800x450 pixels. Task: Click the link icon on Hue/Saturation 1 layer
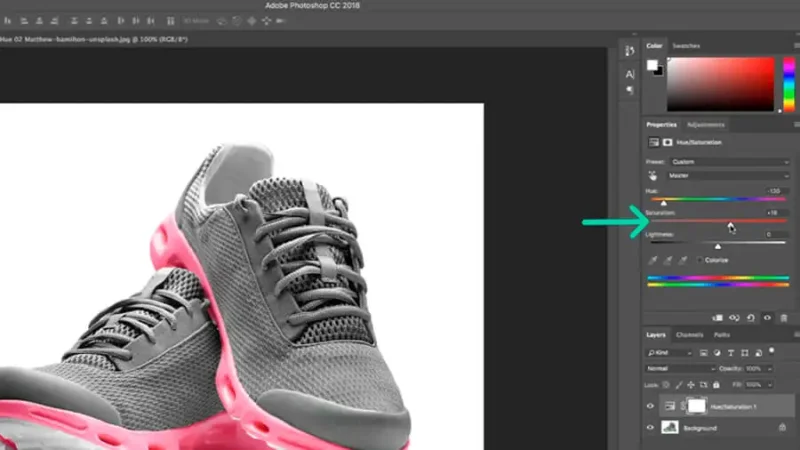pyautogui.click(x=683, y=406)
